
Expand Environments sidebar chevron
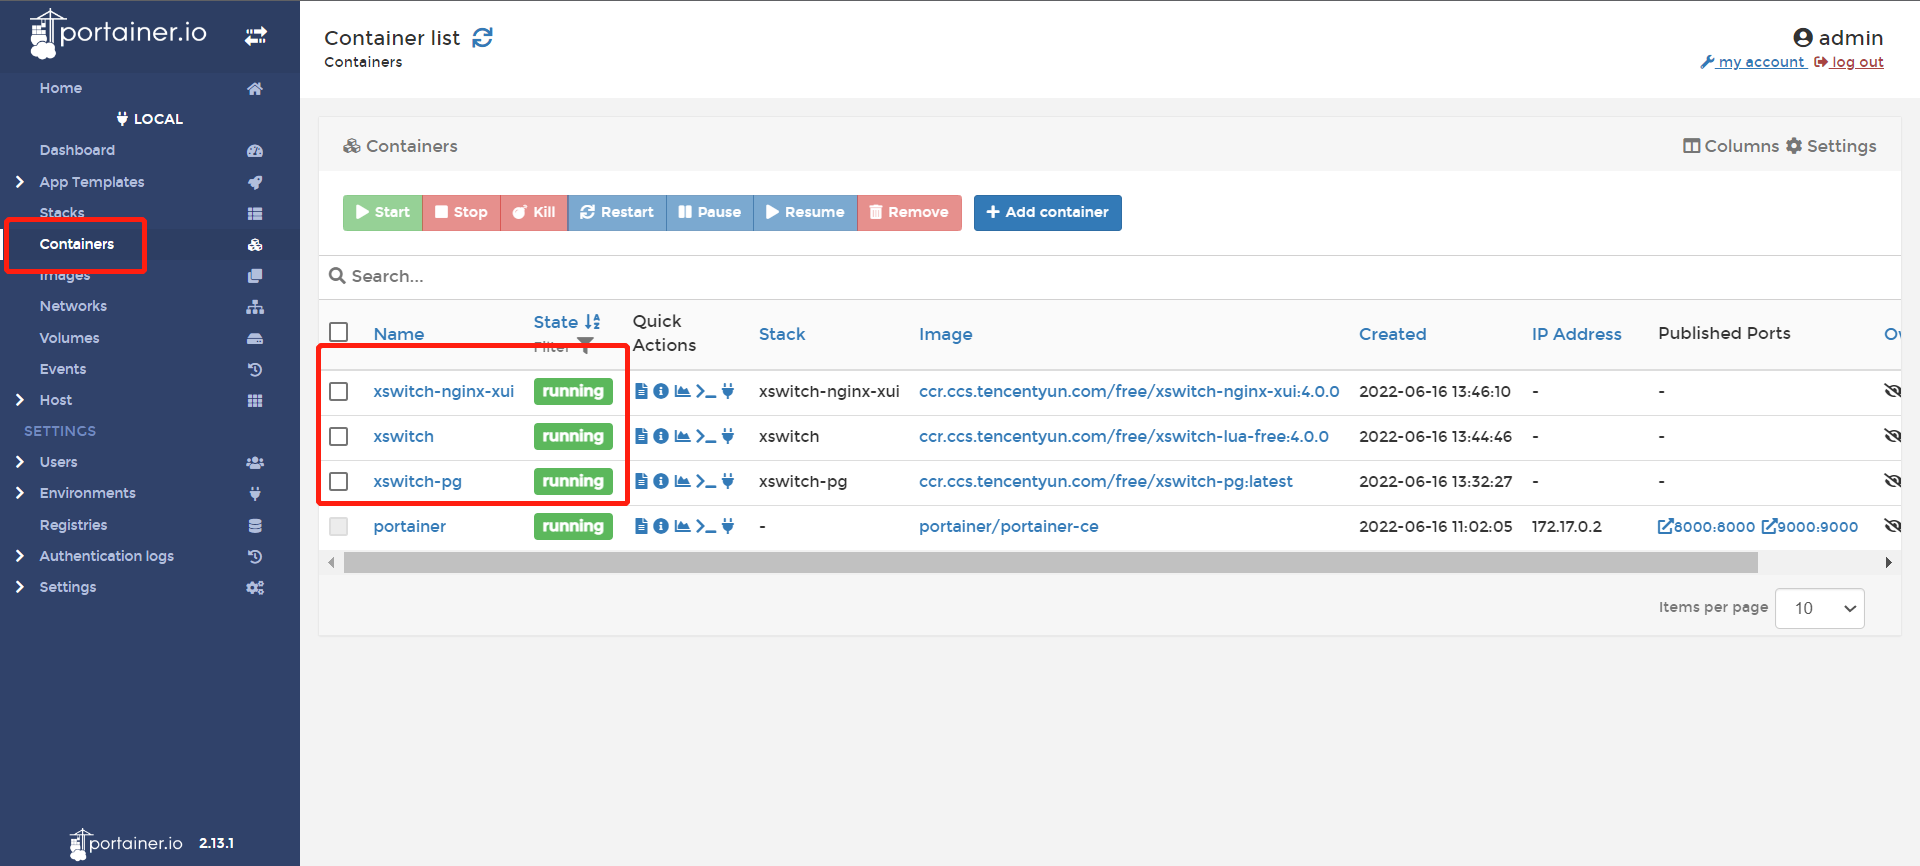(20, 493)
